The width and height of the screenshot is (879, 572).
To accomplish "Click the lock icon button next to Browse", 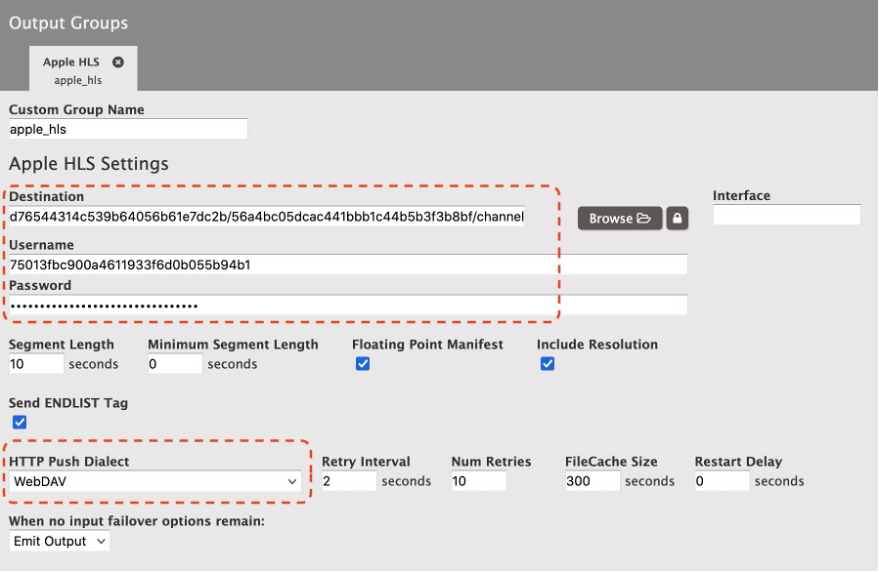I will (677, 218).
